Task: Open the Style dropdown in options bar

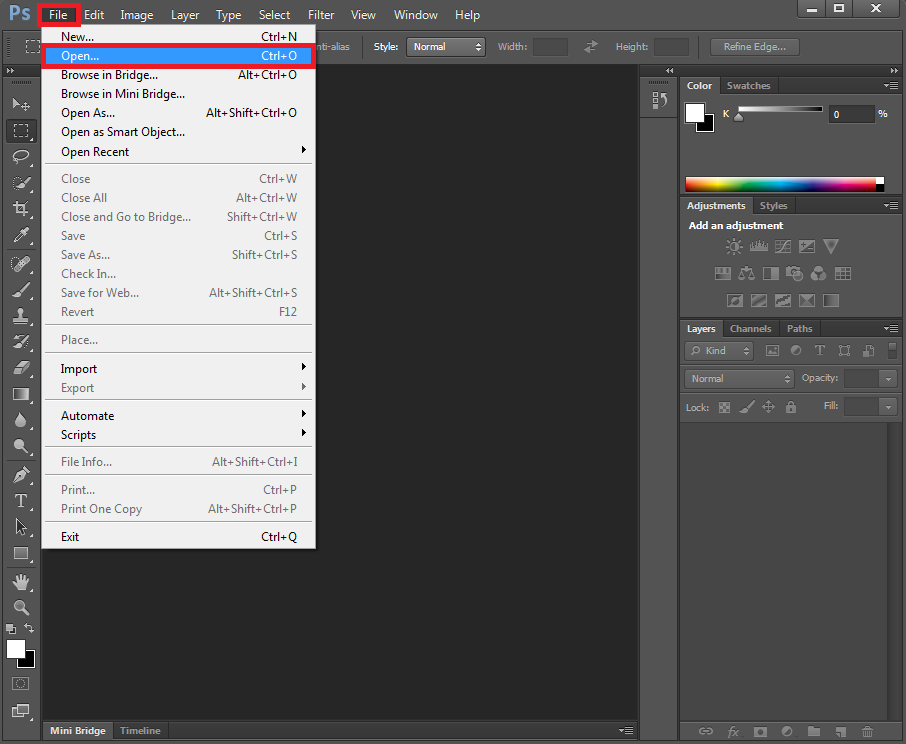Action: 446,46
